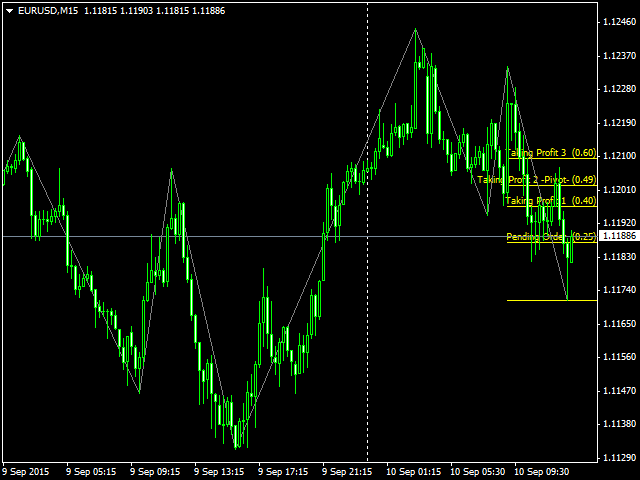Click the 9 Sep 13:15 time label

(219, 472)
